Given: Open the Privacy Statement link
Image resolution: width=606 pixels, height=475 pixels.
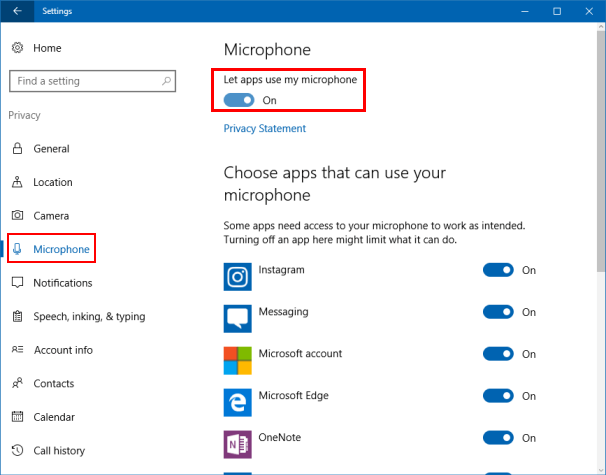Looking at the screenshot, I should pos(264,128).
